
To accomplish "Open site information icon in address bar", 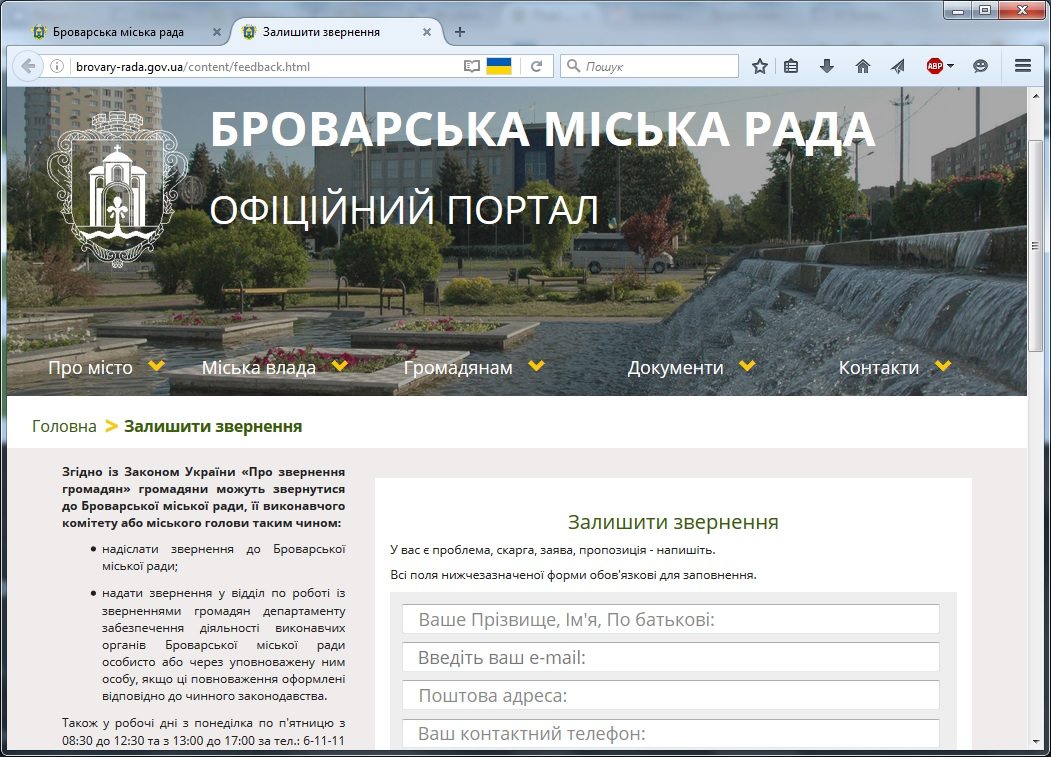I will point(57,66).
